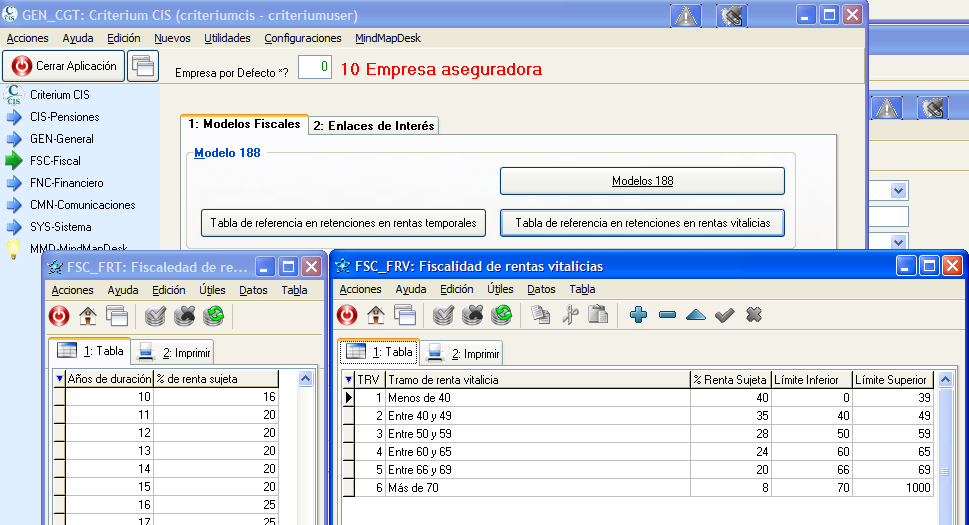The height and width of the screenshot is (525, 969).
Task: Switch to the Enlaces de Interés tab
Action: 373,126
